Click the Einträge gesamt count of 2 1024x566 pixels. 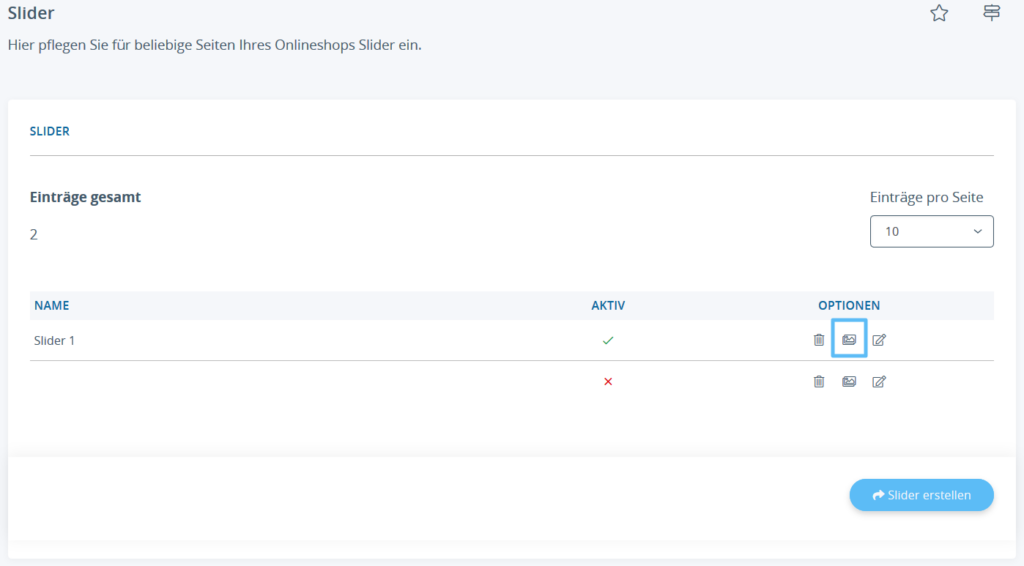34,234
